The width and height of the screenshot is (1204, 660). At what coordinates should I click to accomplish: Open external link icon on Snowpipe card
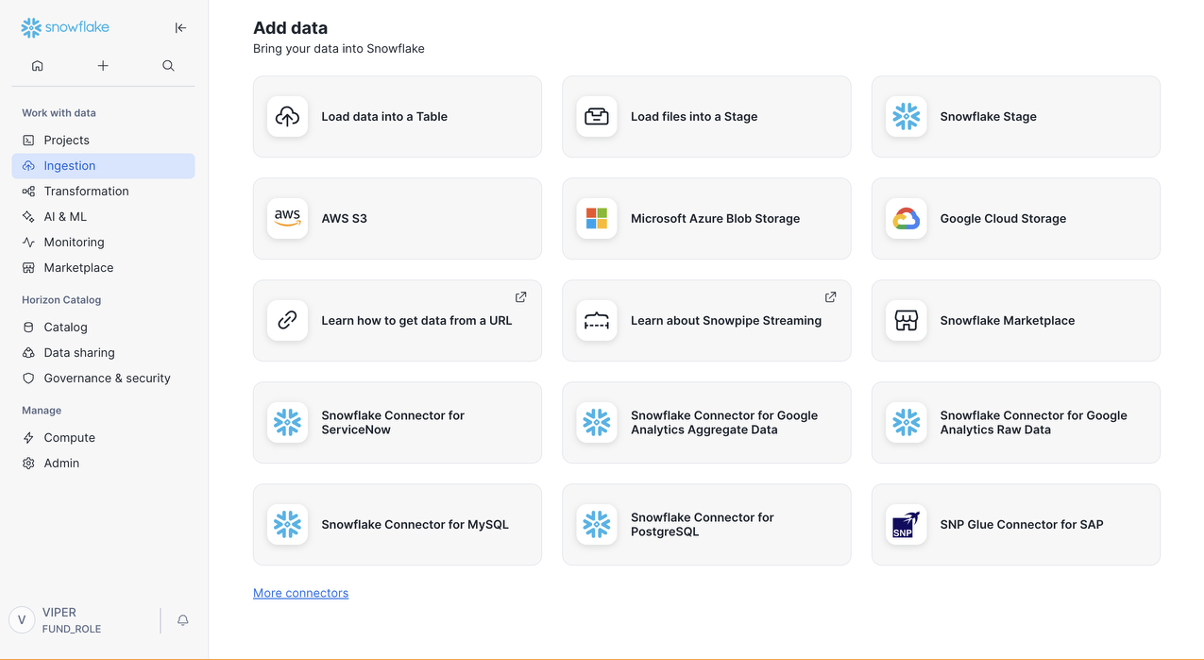click(830, 297)
